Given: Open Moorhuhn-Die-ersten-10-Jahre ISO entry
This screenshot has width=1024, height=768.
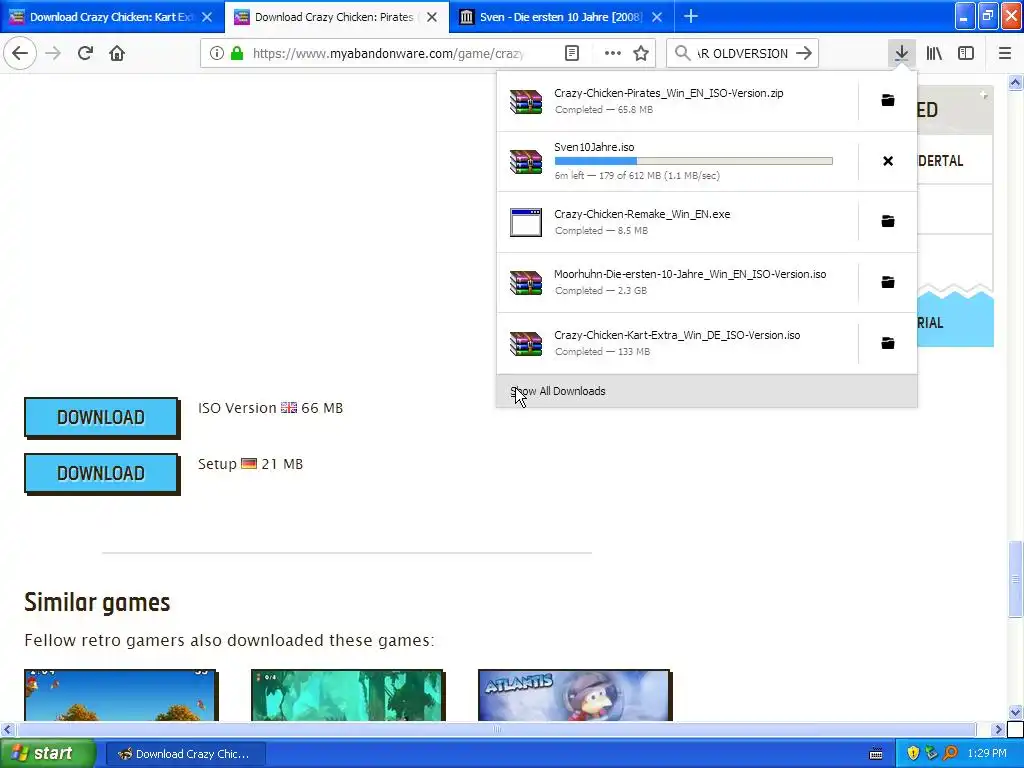Looking at the screenshot, I should [x=678, y=282].
